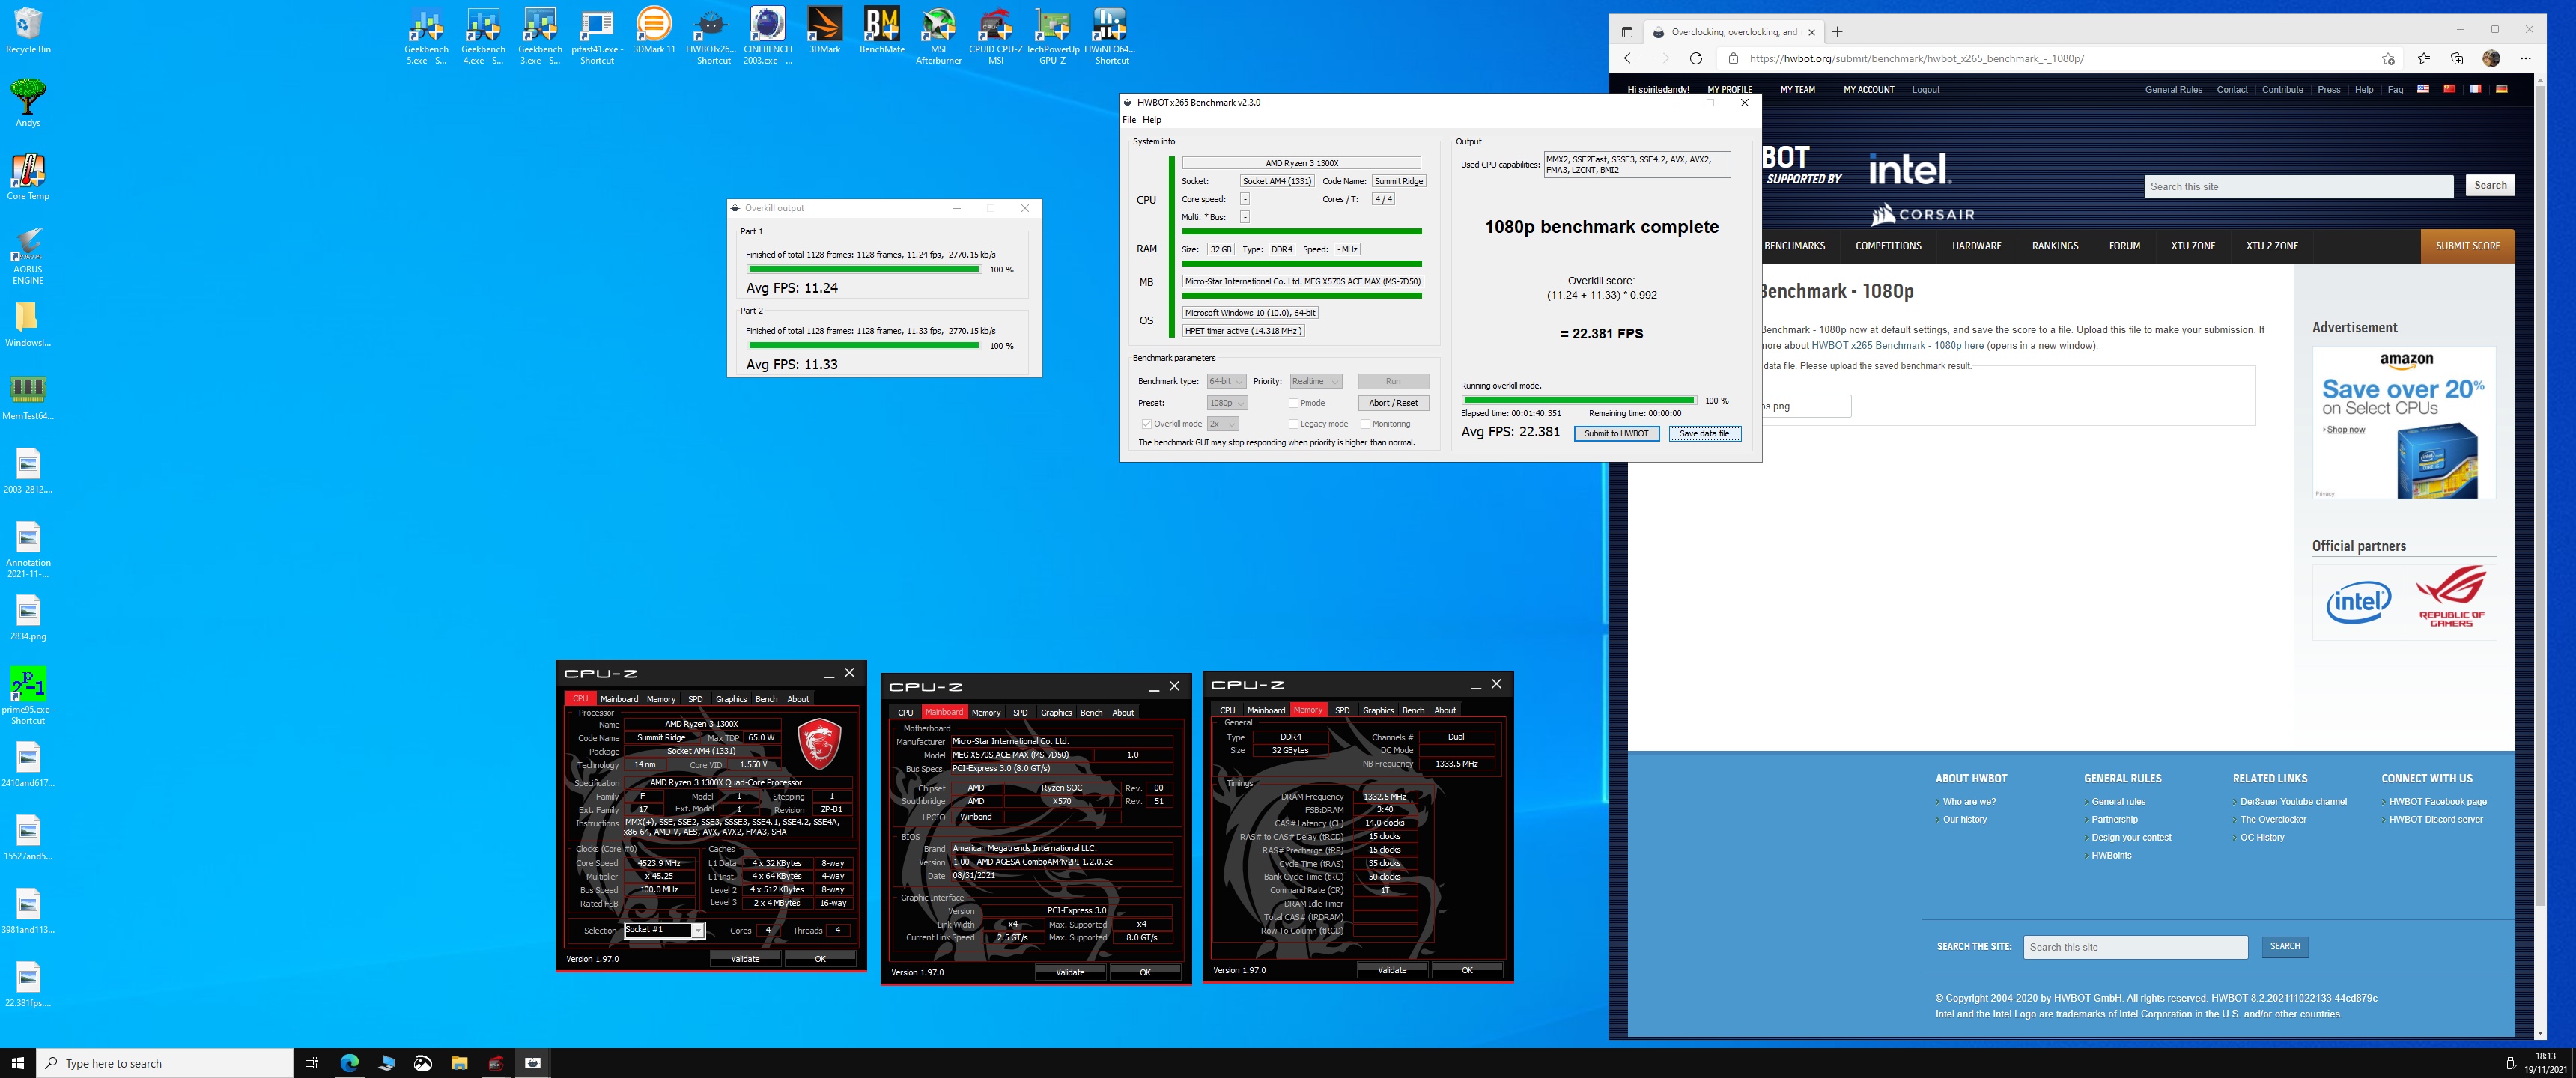The image size is (2576, 1078).
Task: Add this page to favorites in Edge
Action: pos(2388,58)
